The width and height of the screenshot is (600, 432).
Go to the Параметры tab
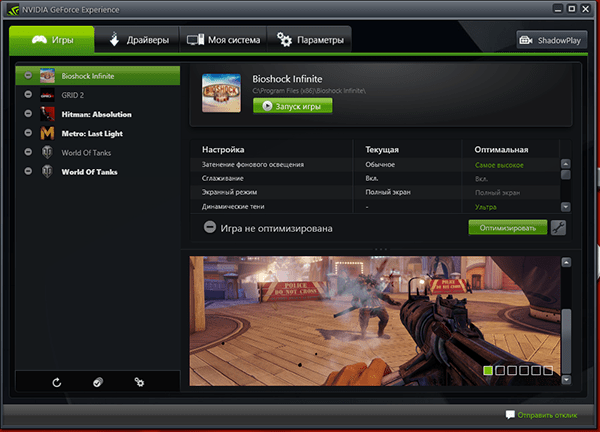tap(309, 40)
